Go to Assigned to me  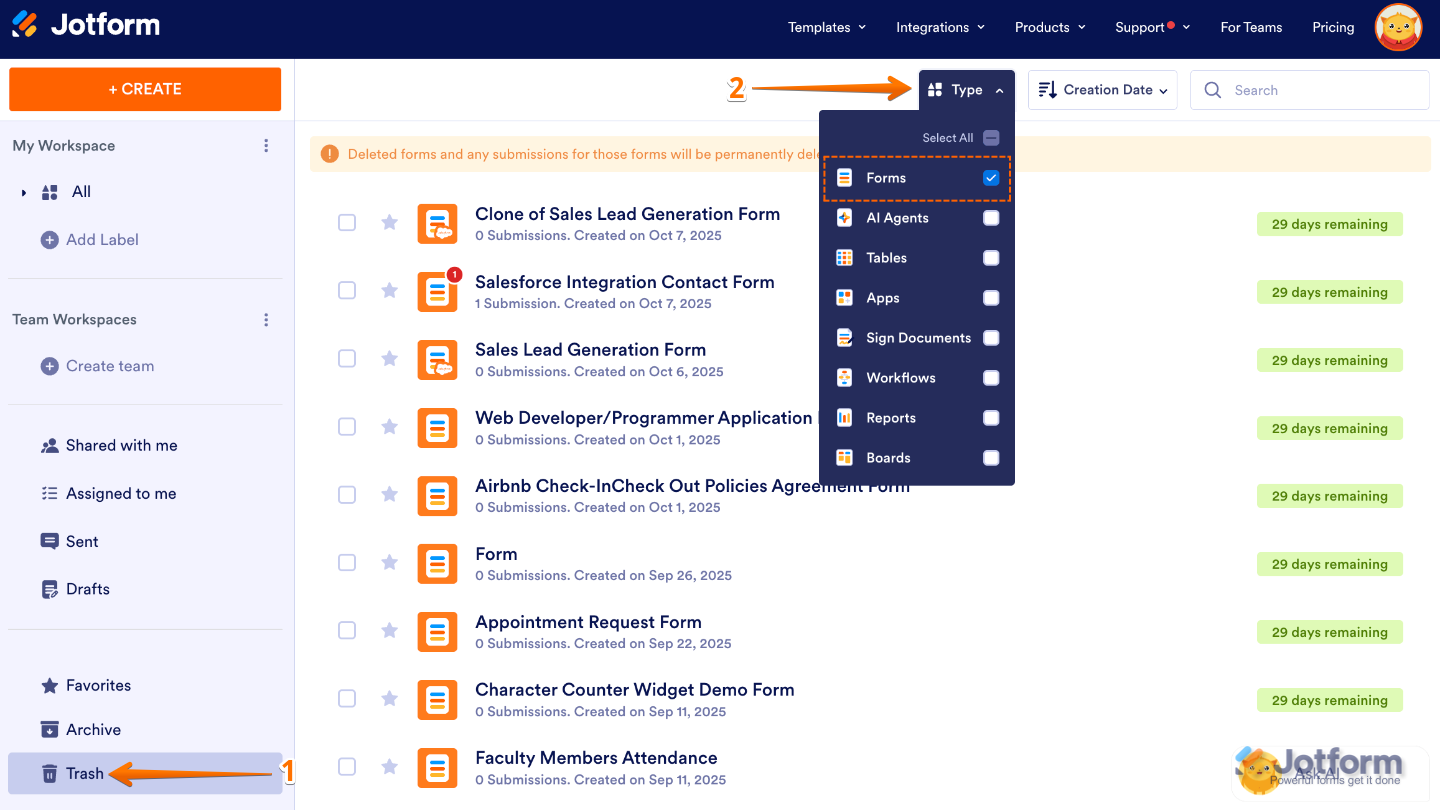pos(121,494)
